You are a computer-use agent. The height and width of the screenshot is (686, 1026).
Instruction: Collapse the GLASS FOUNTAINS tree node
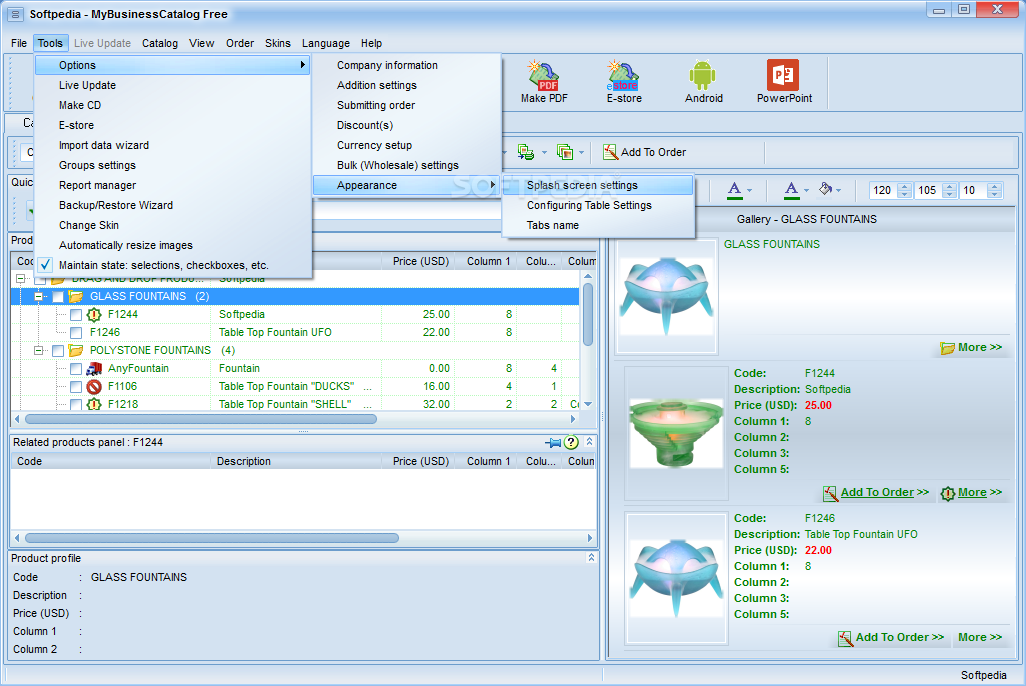(39, 297)
